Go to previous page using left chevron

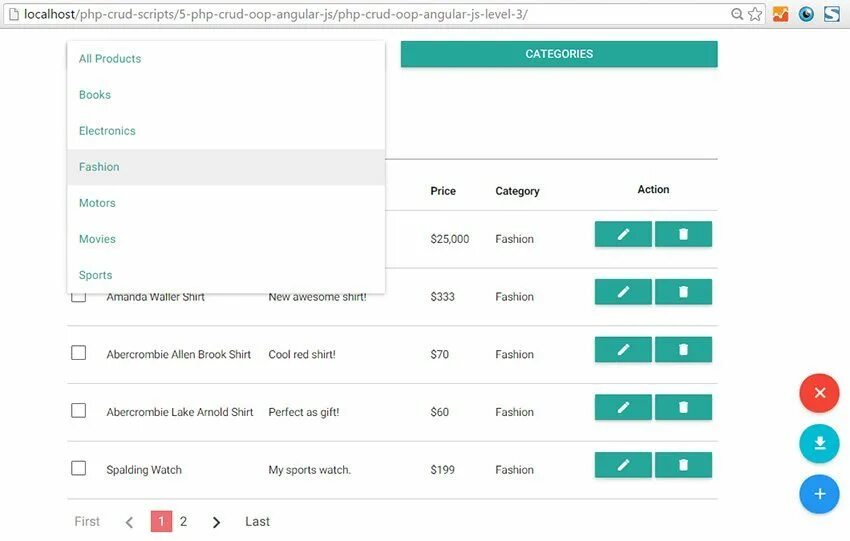(x=129, y=522)
